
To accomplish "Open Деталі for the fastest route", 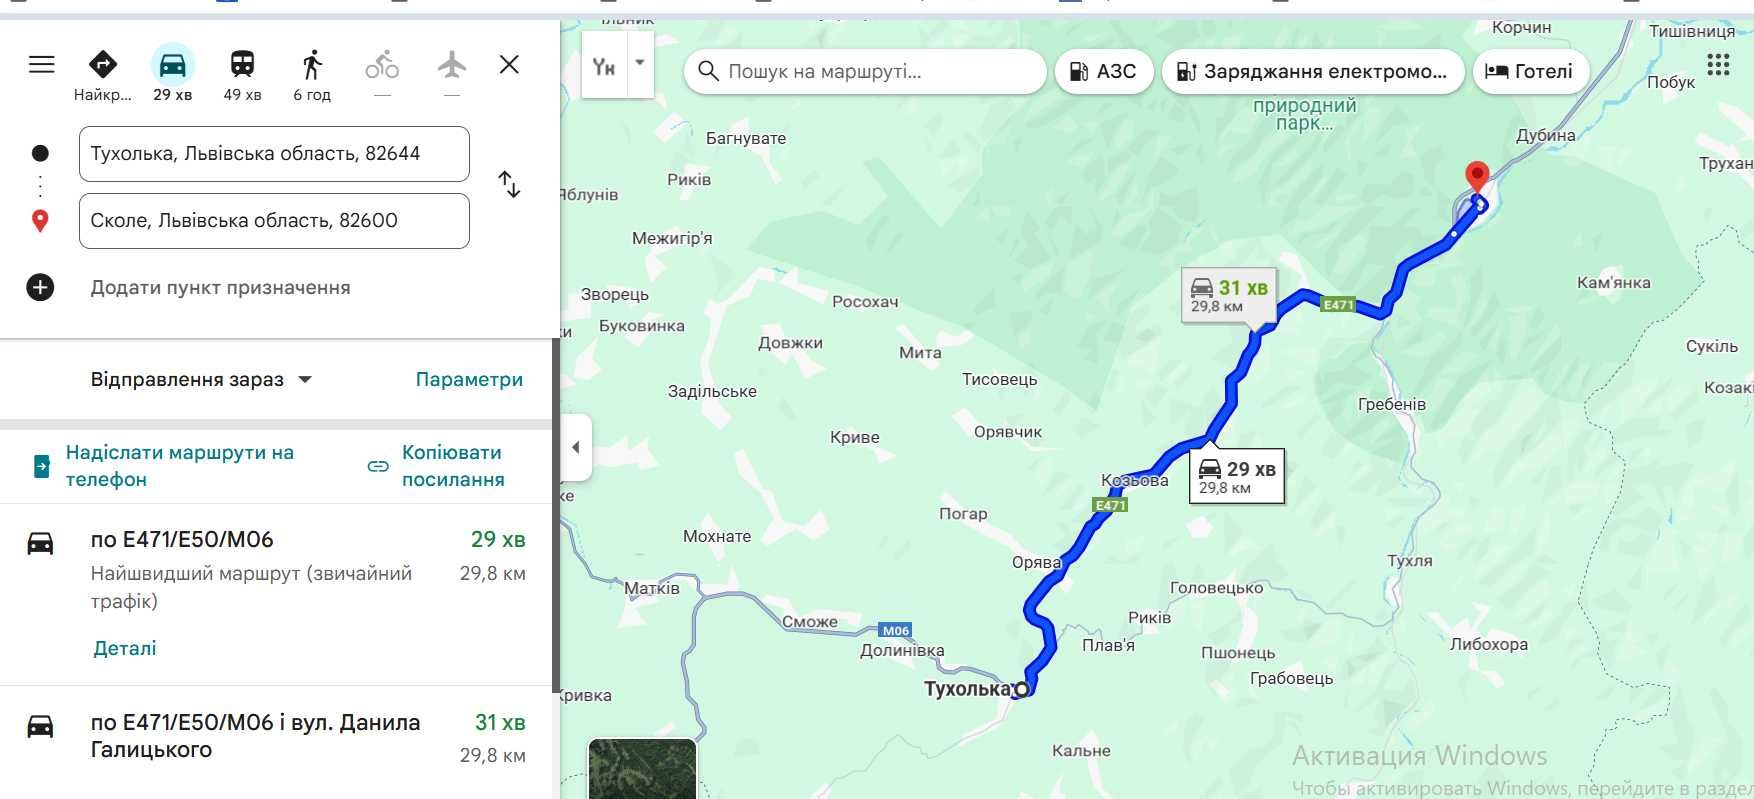I will tap(125, 648).
